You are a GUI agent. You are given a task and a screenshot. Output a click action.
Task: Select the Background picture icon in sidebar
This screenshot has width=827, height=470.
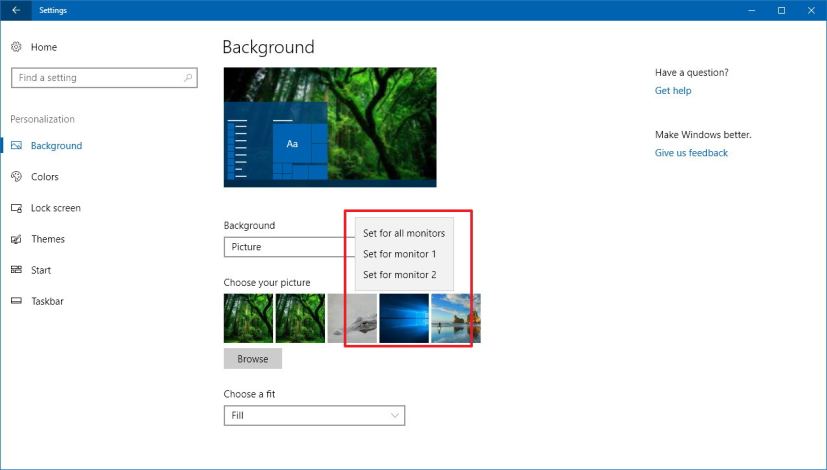pos(16,146)
